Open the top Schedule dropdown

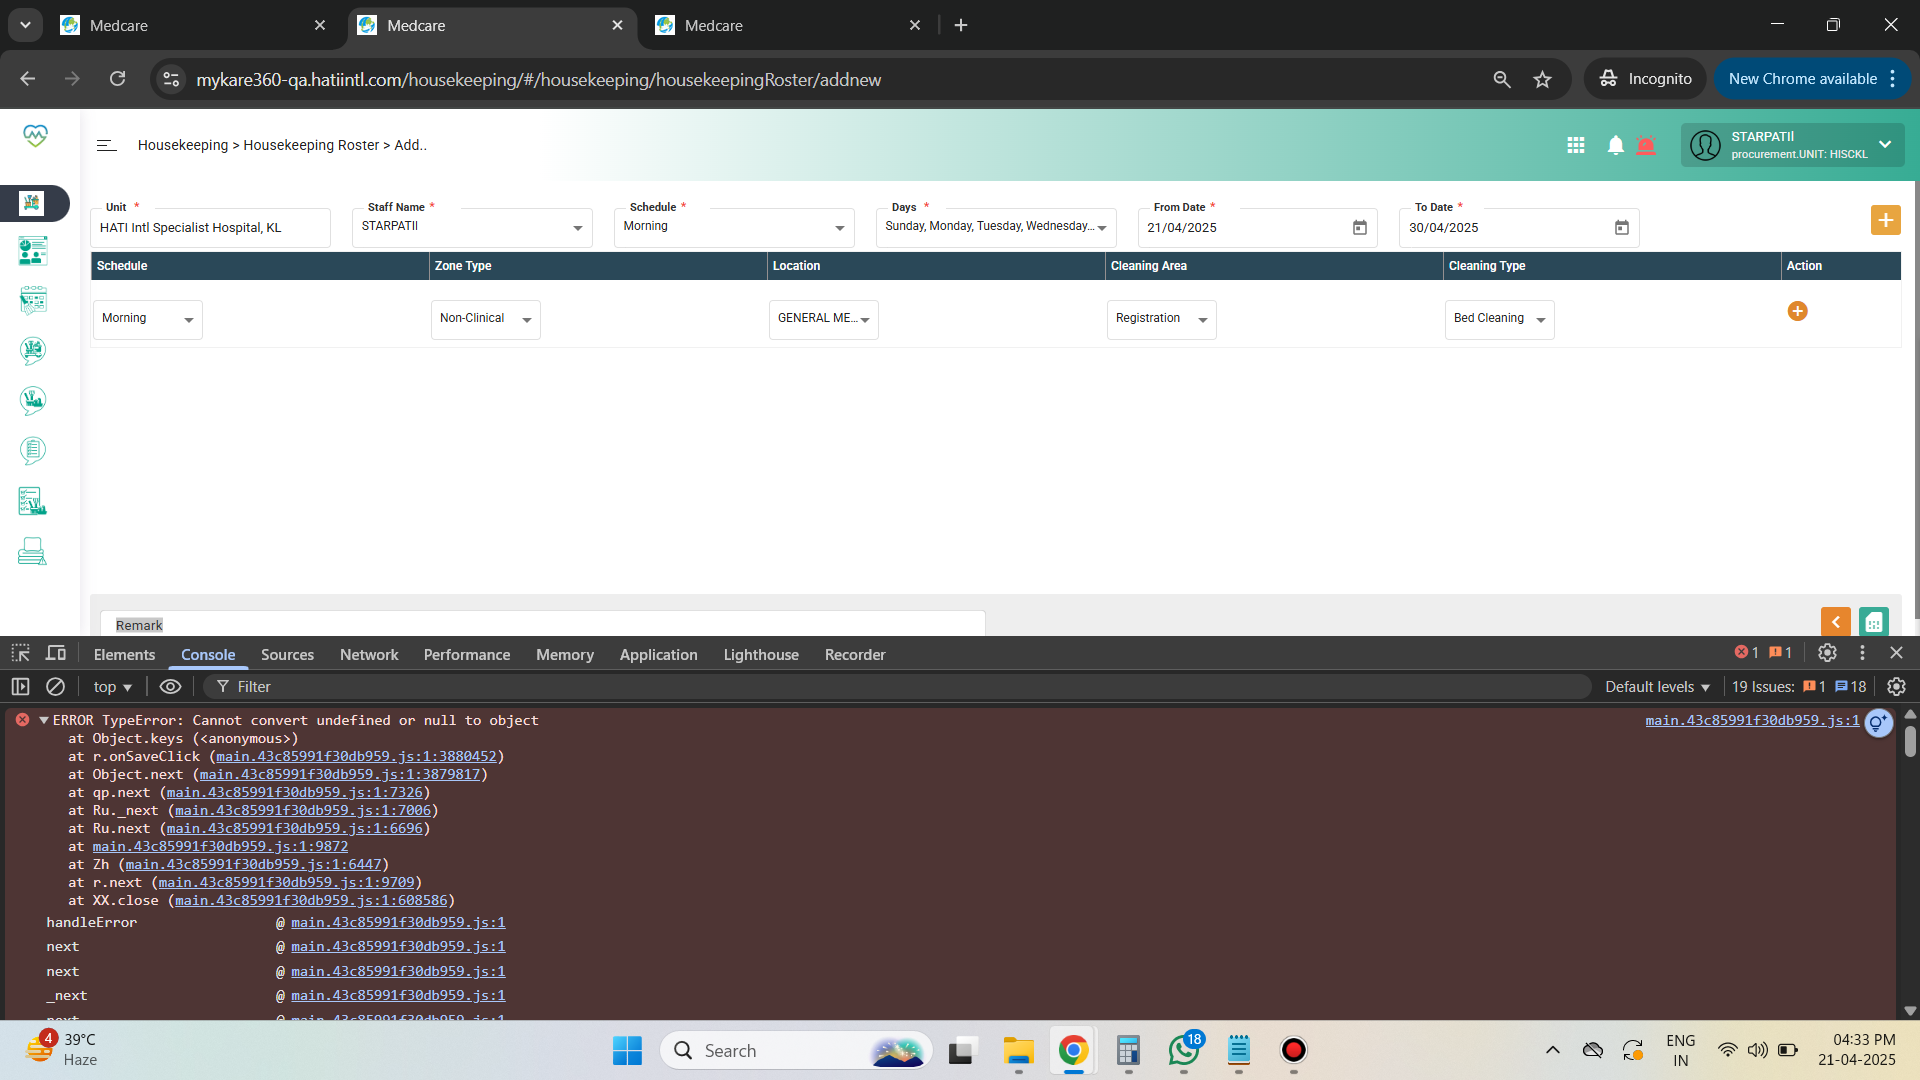734,227
